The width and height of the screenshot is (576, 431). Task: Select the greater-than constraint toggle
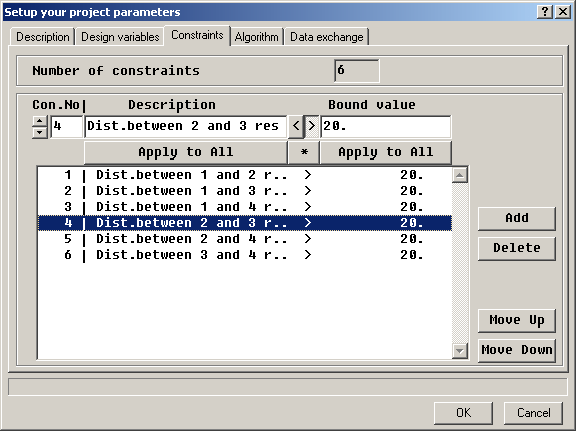tap(312, 127)
